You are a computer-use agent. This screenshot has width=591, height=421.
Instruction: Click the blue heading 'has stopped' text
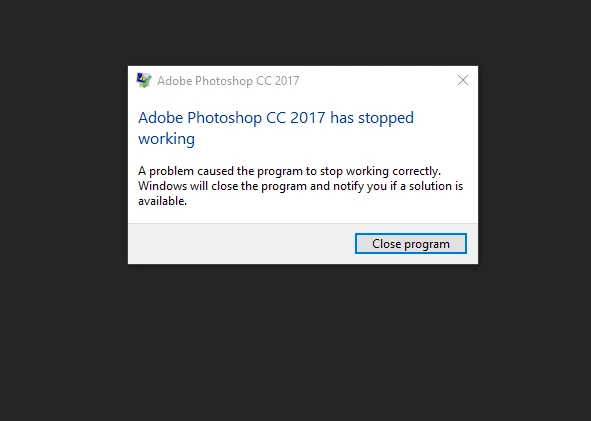coord(372,118)
